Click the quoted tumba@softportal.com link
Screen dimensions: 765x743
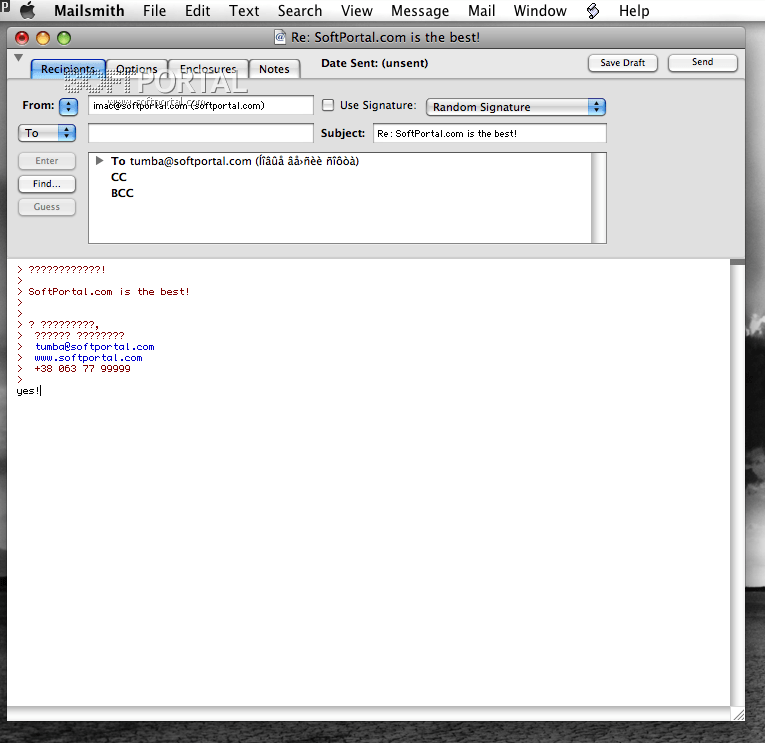point(95,347)
